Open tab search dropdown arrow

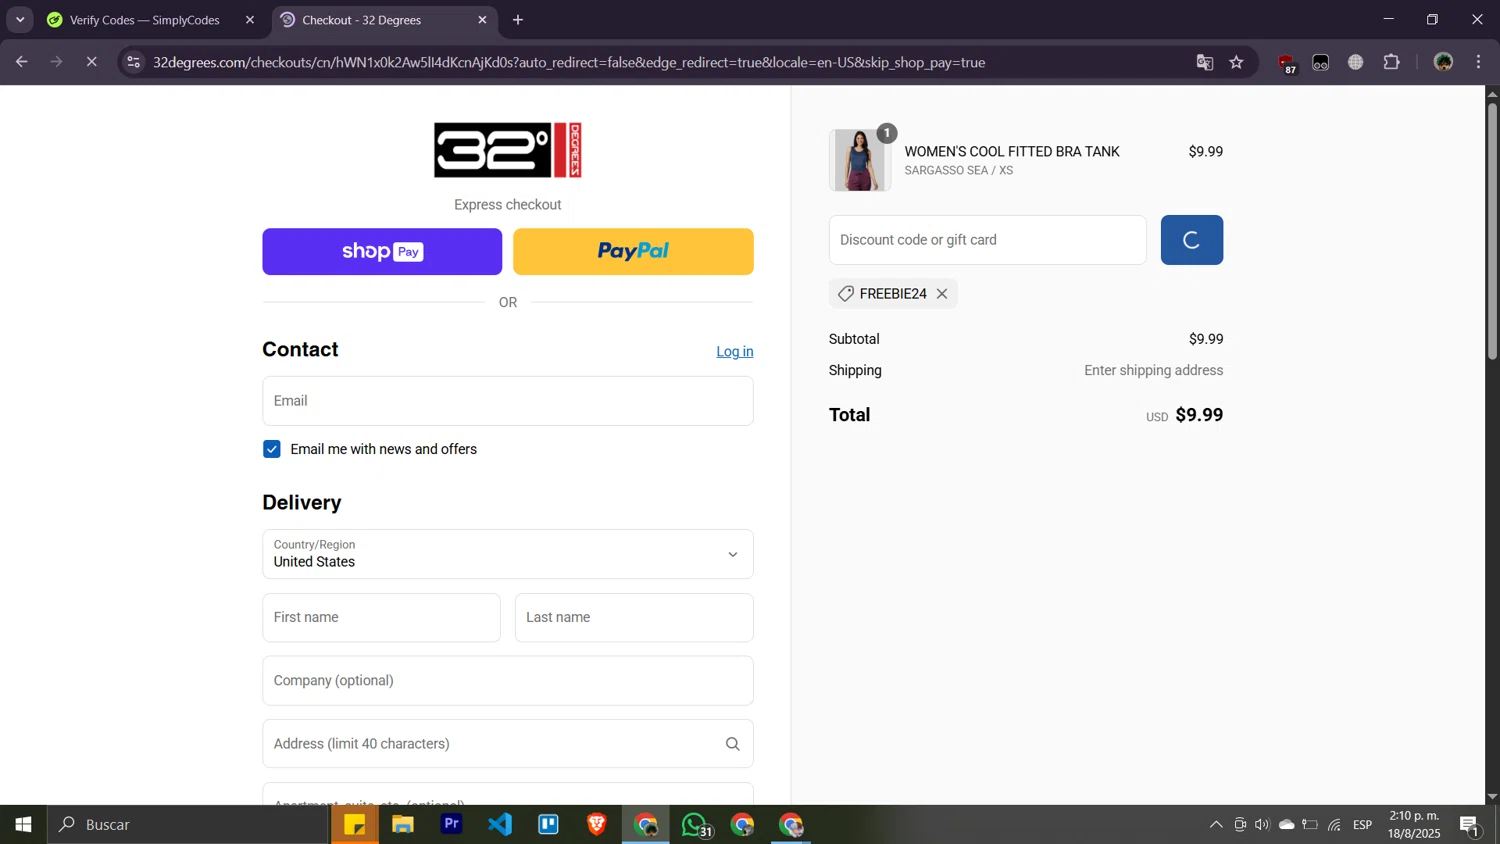pos(20,20)
